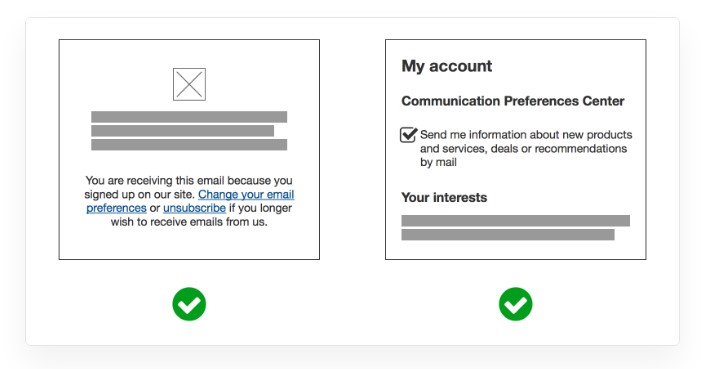Image resolution: width=717 pixels, height=369 pixels.
Task: Open the Change your email preferences link
Action: point(190,201)
